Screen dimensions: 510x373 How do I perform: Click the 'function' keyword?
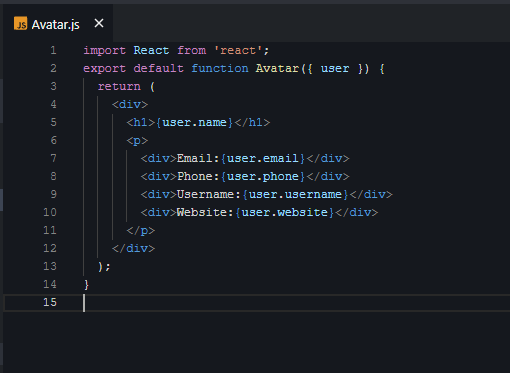(x=220, y=69)
